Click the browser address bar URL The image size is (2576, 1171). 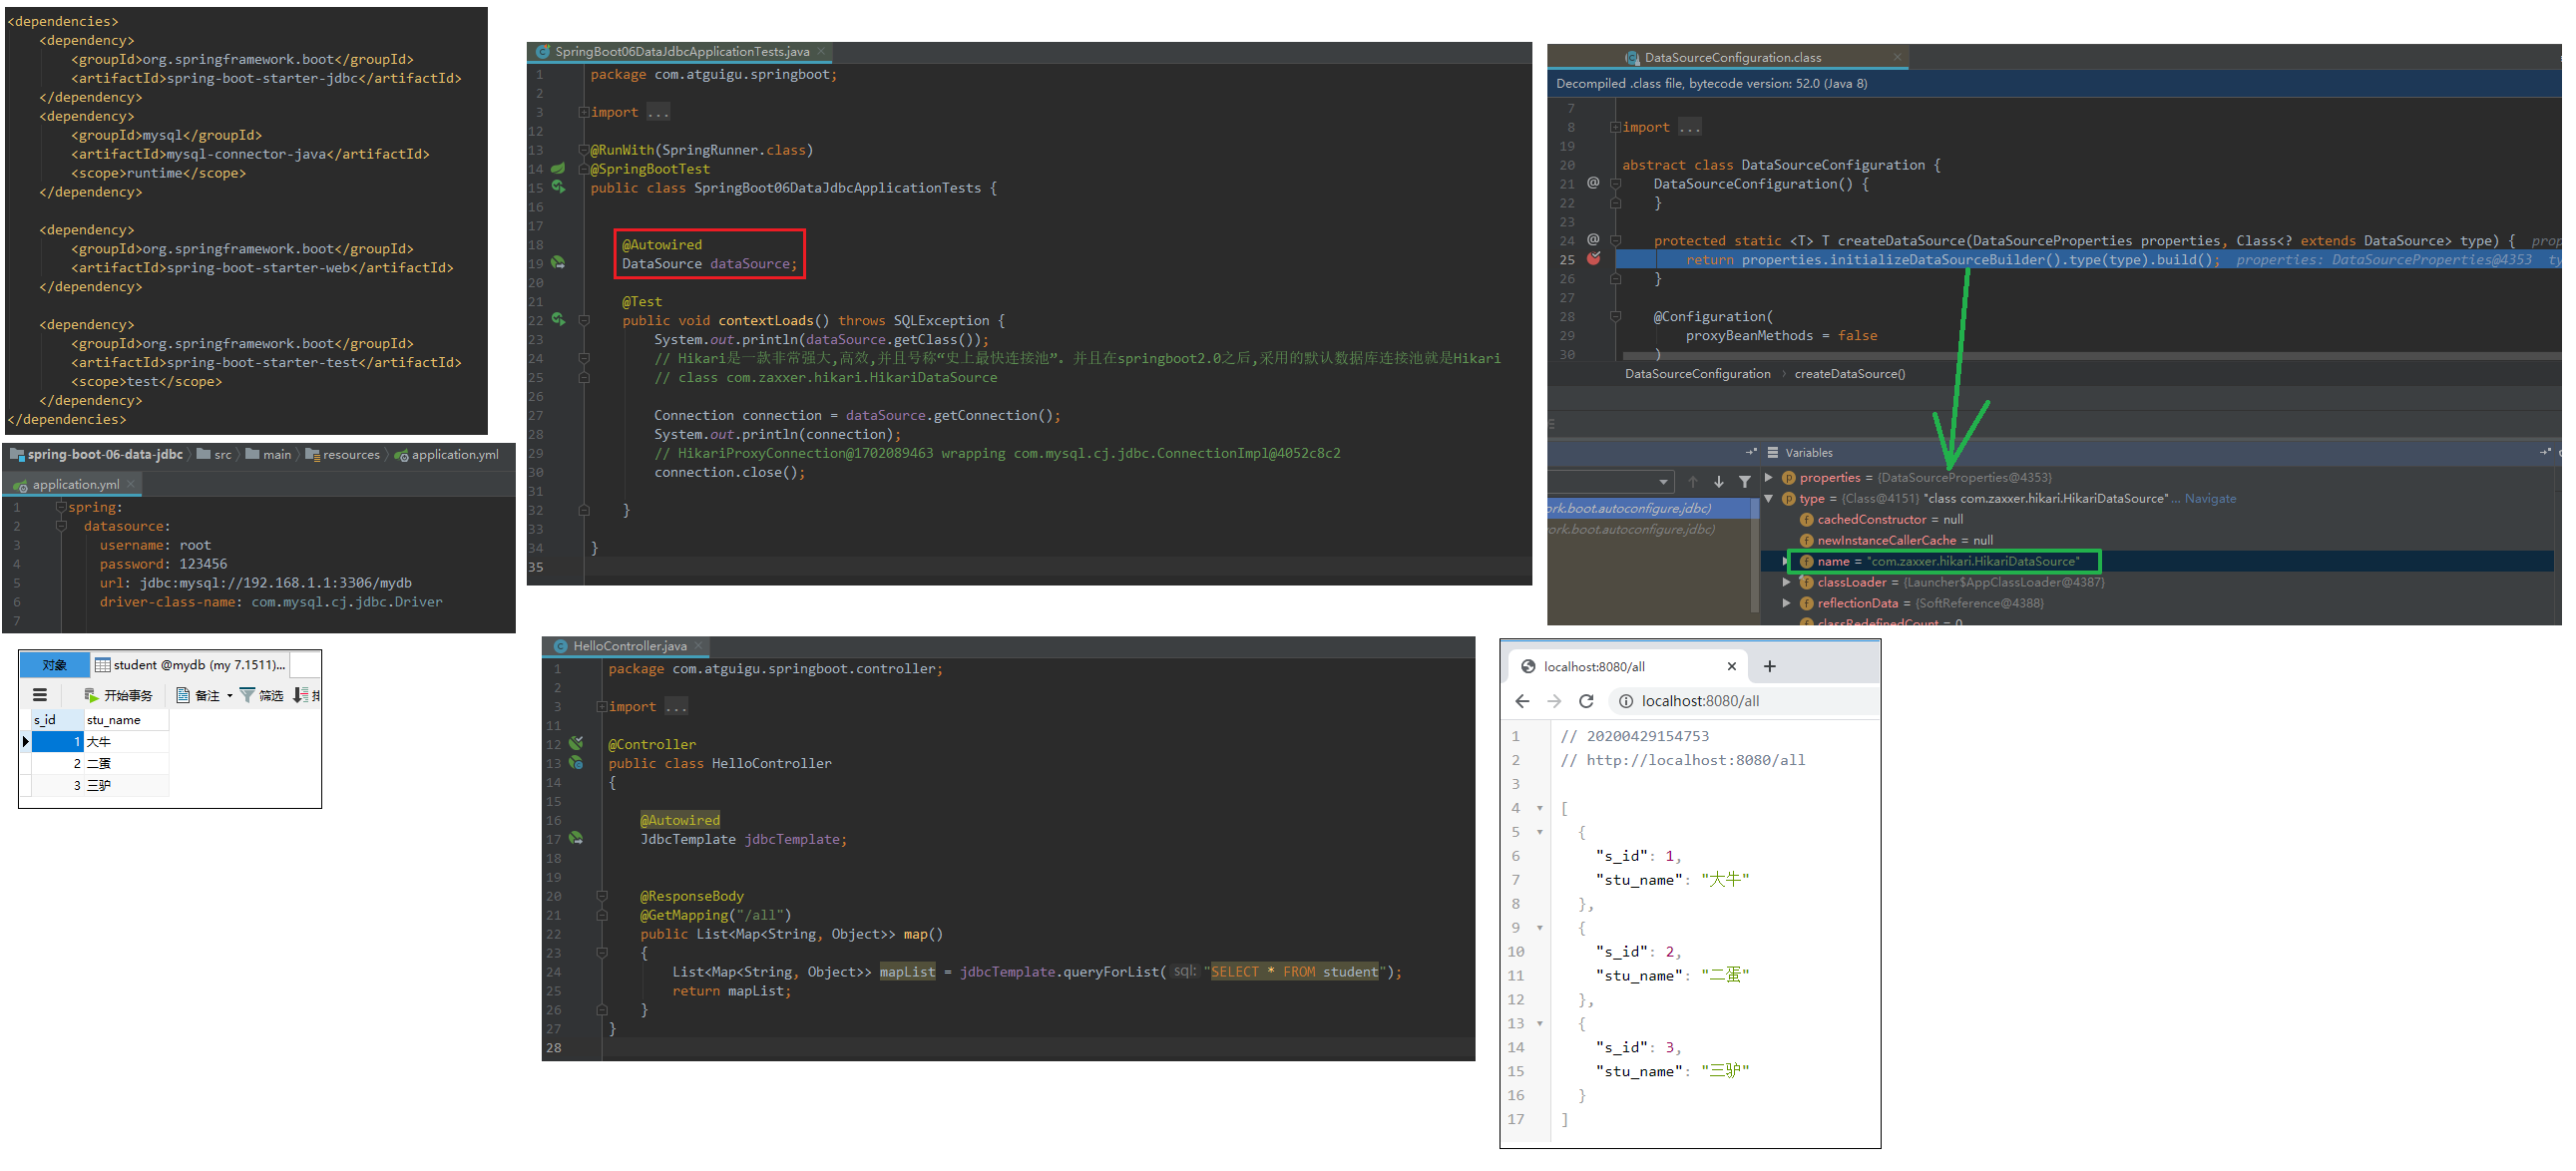(1700, 701)
